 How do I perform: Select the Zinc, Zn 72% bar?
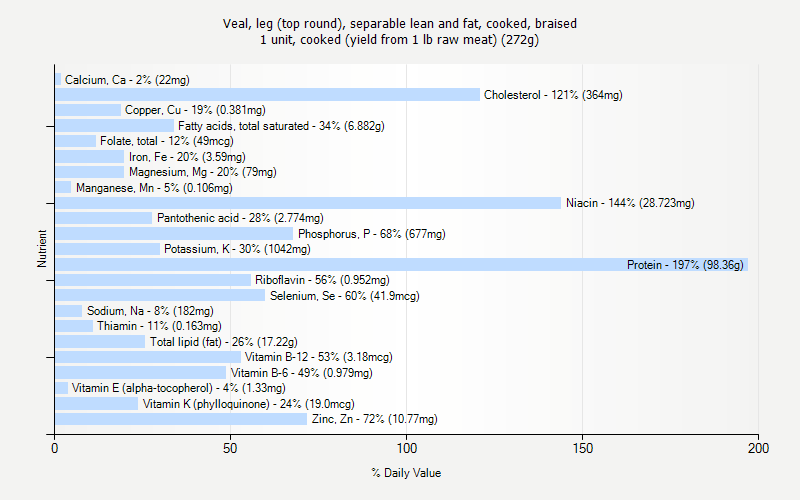(181, 419)
